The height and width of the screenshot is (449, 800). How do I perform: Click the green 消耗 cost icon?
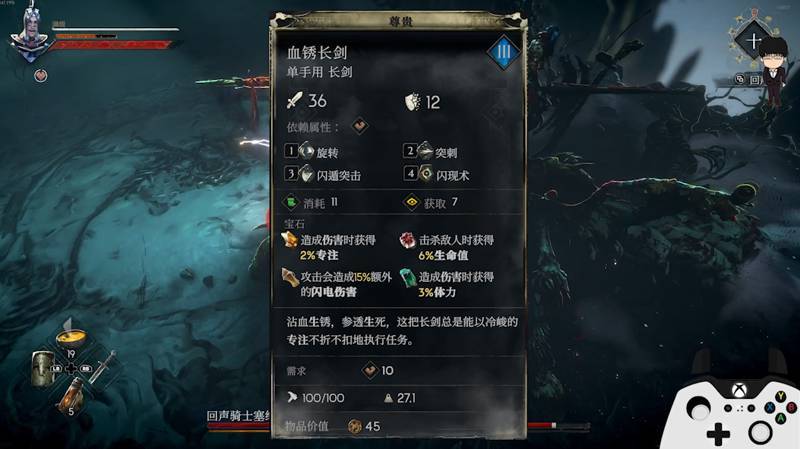click(x=290, y=203)
